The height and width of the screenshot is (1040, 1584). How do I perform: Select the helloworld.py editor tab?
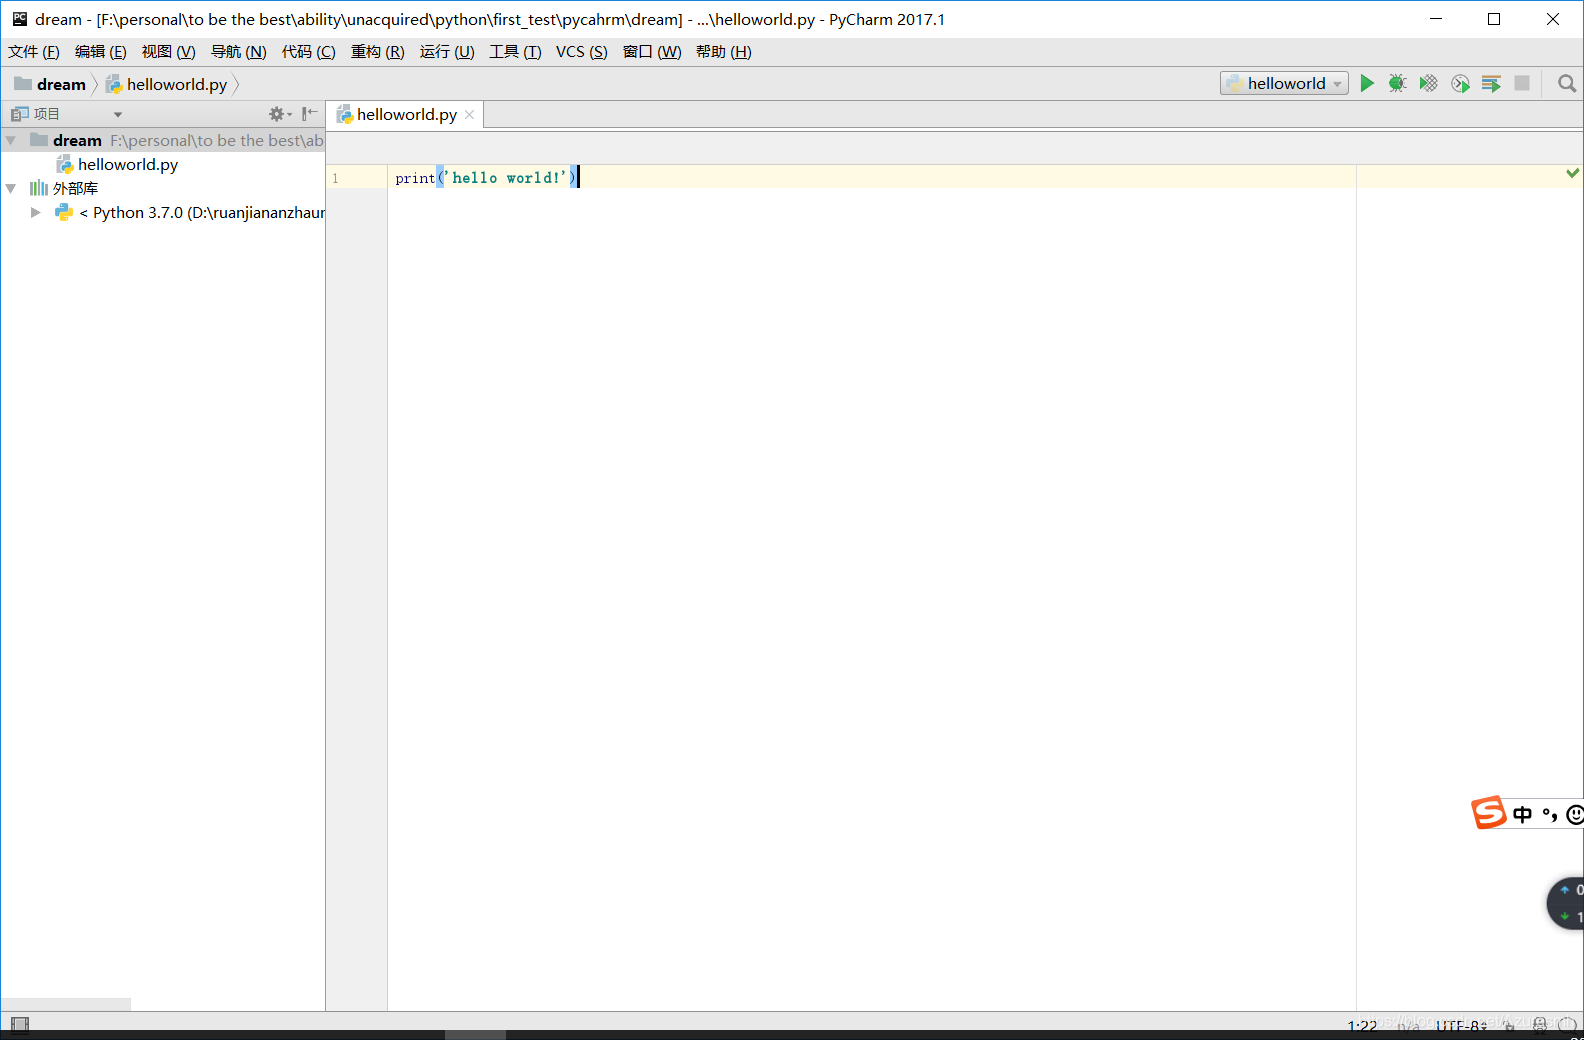click(x=407, y=115)
